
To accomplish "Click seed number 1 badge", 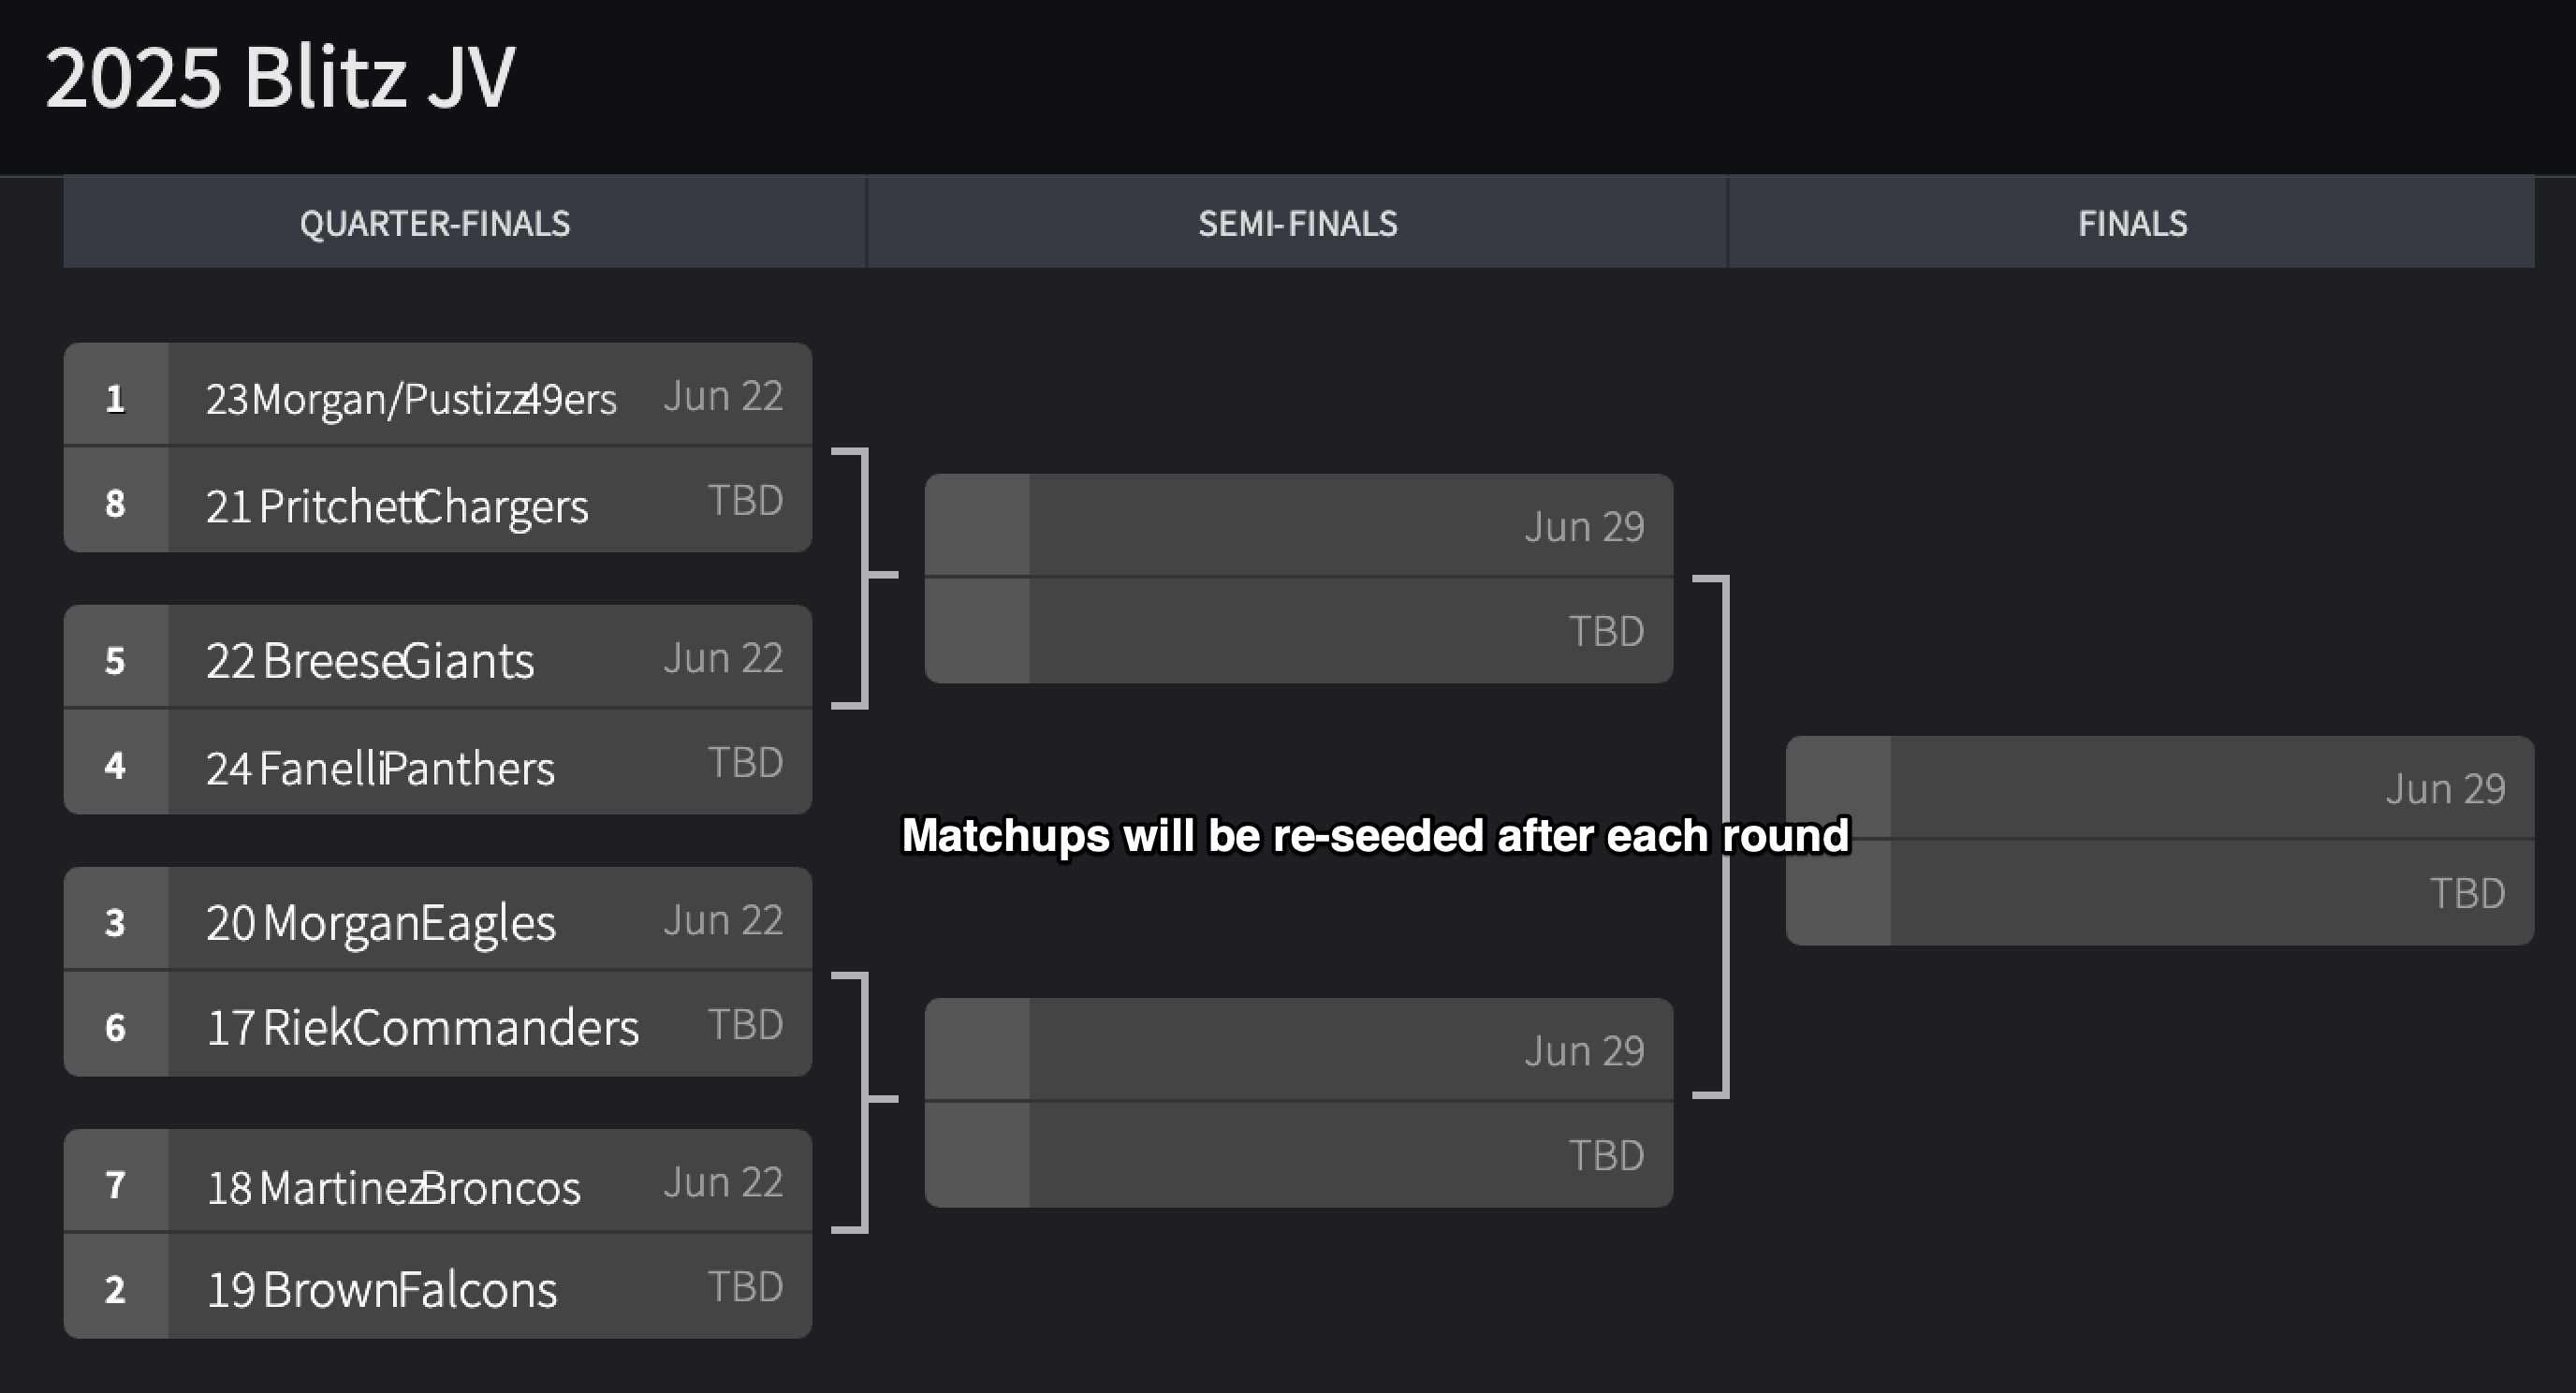I will click(x=116, y=396).
